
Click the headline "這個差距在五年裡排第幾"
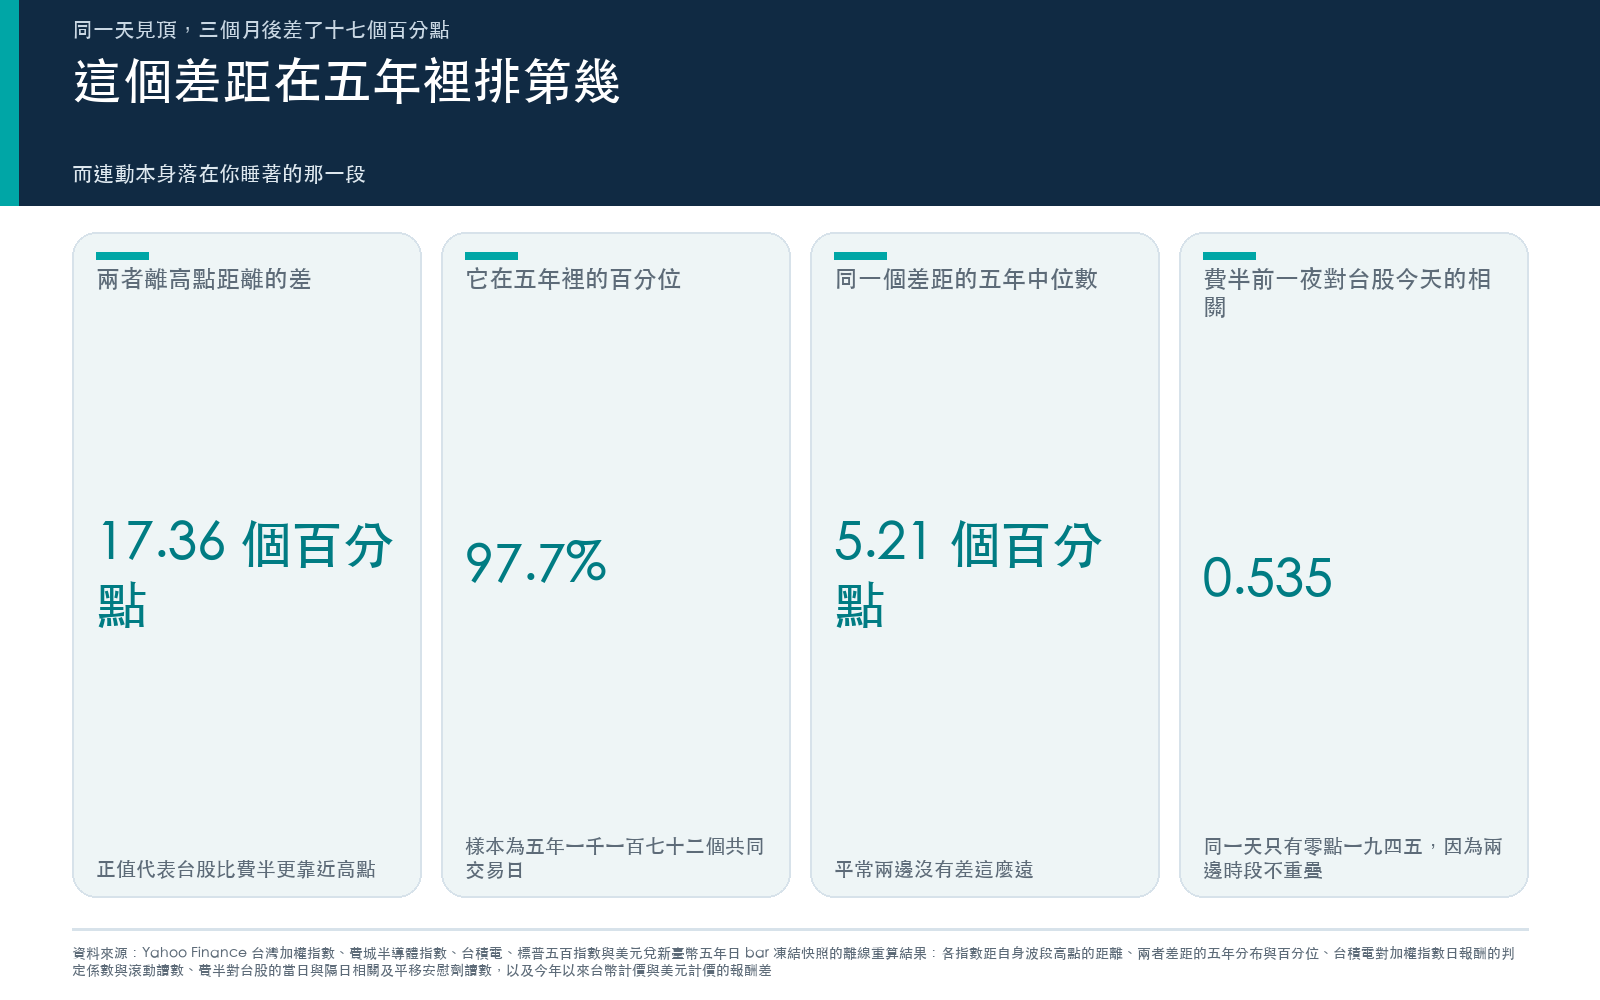click(x=347, y=82)
